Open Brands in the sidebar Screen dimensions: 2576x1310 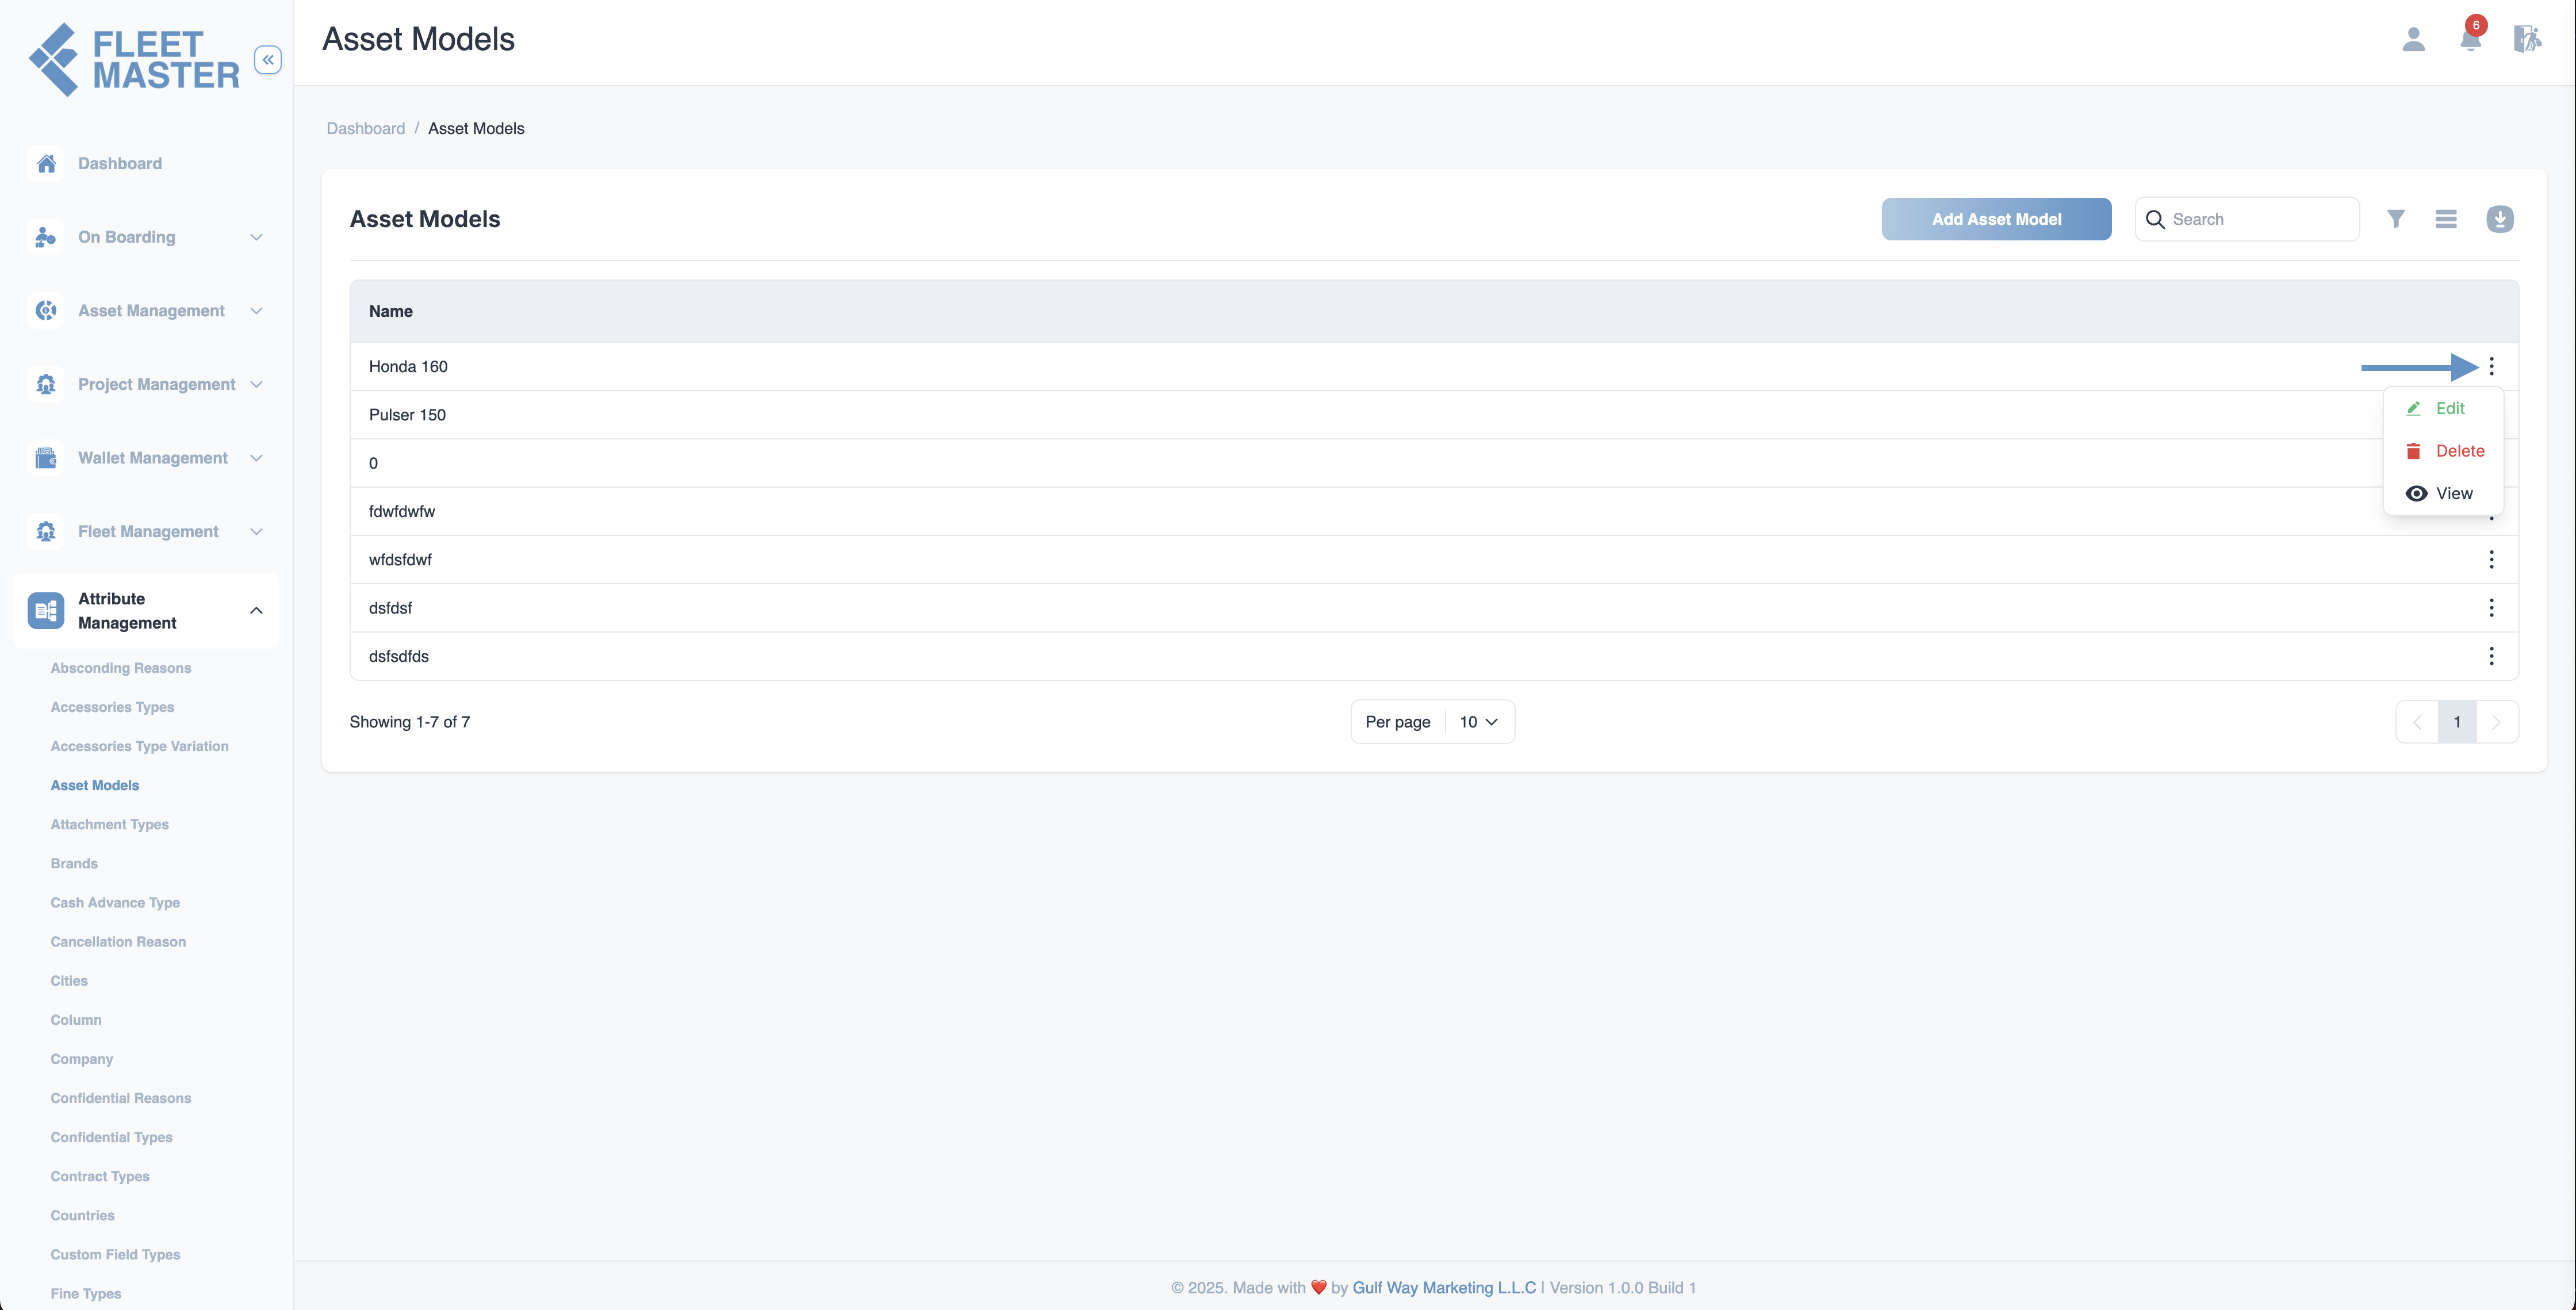coord(74,863)
